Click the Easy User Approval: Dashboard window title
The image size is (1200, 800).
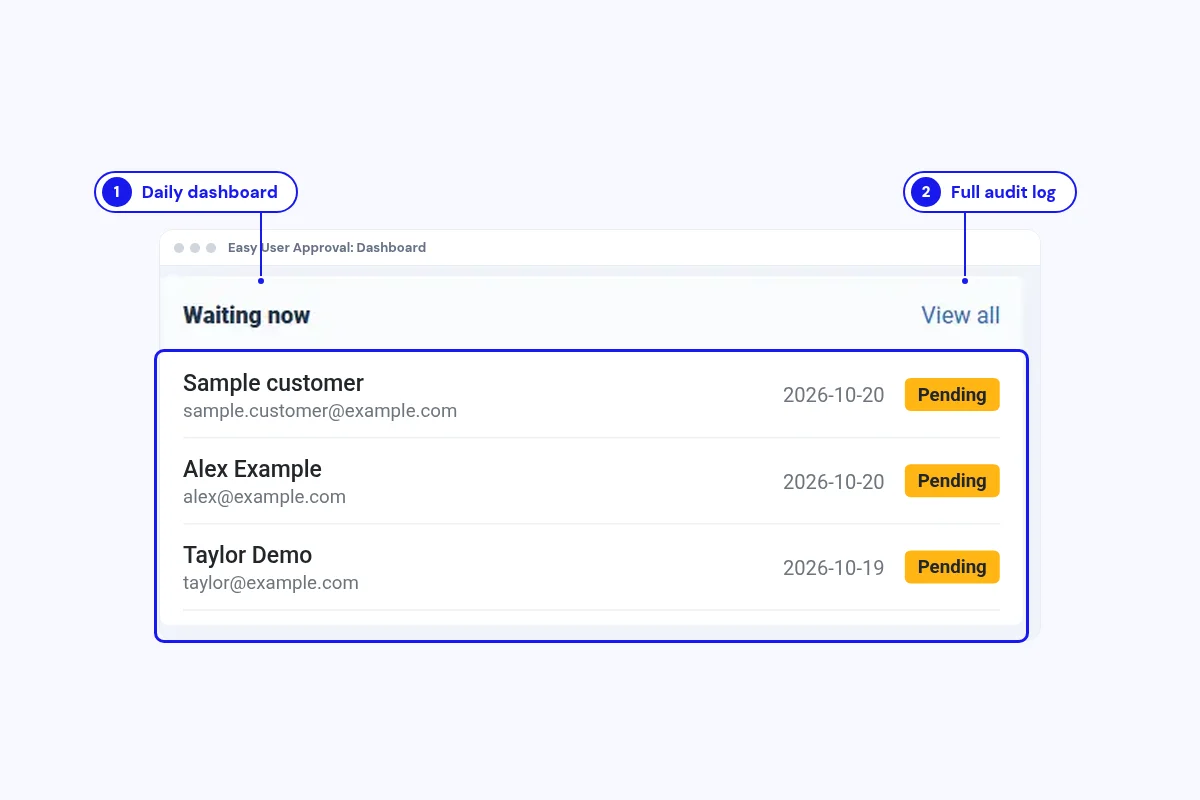click(327, 248)
